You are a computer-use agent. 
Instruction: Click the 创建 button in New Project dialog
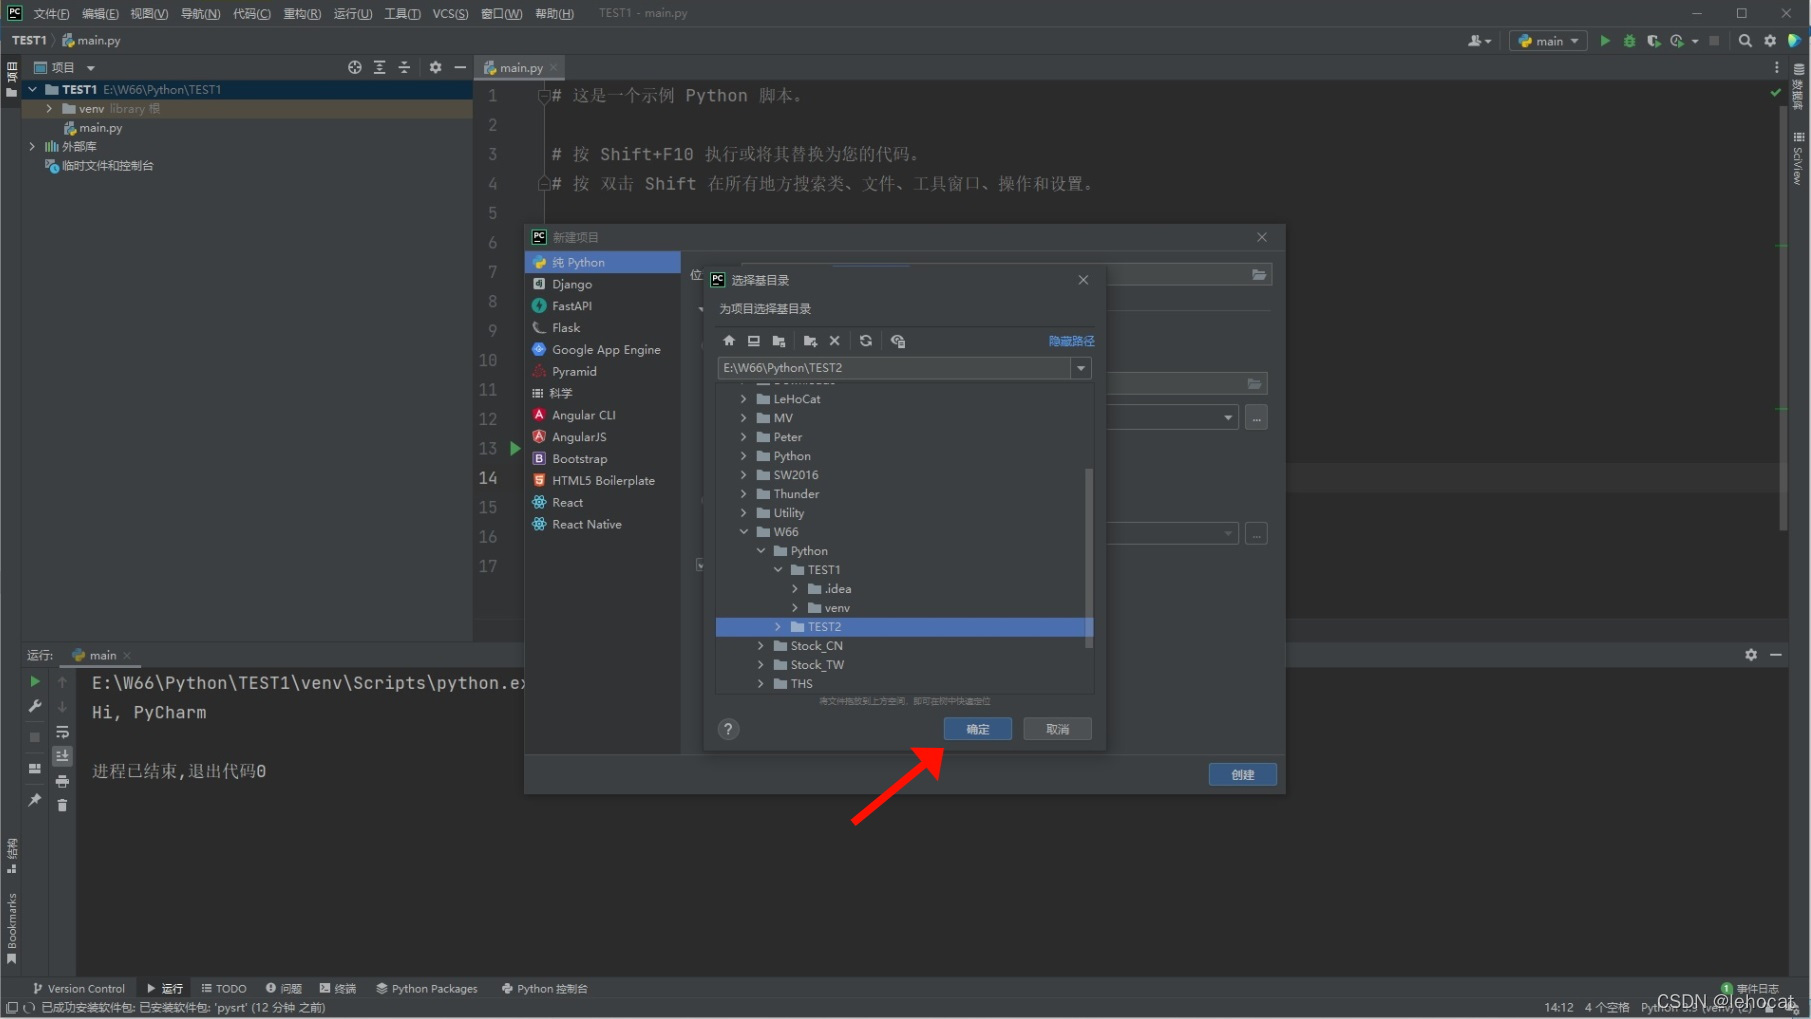(x=1242, y=774)
